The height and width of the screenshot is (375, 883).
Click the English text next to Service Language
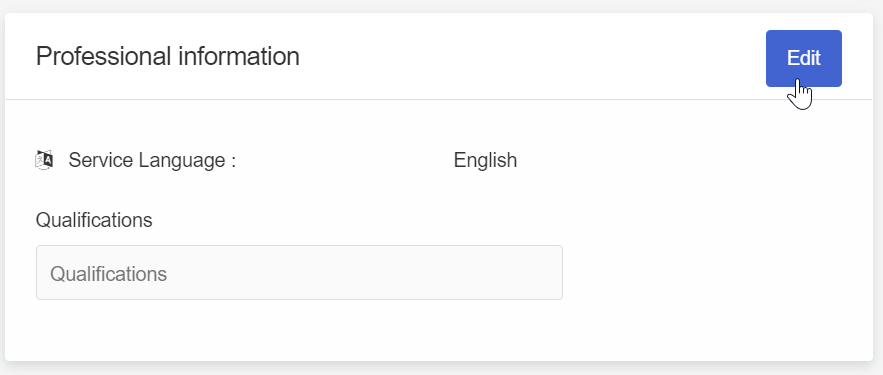click(x=485, y=160)
